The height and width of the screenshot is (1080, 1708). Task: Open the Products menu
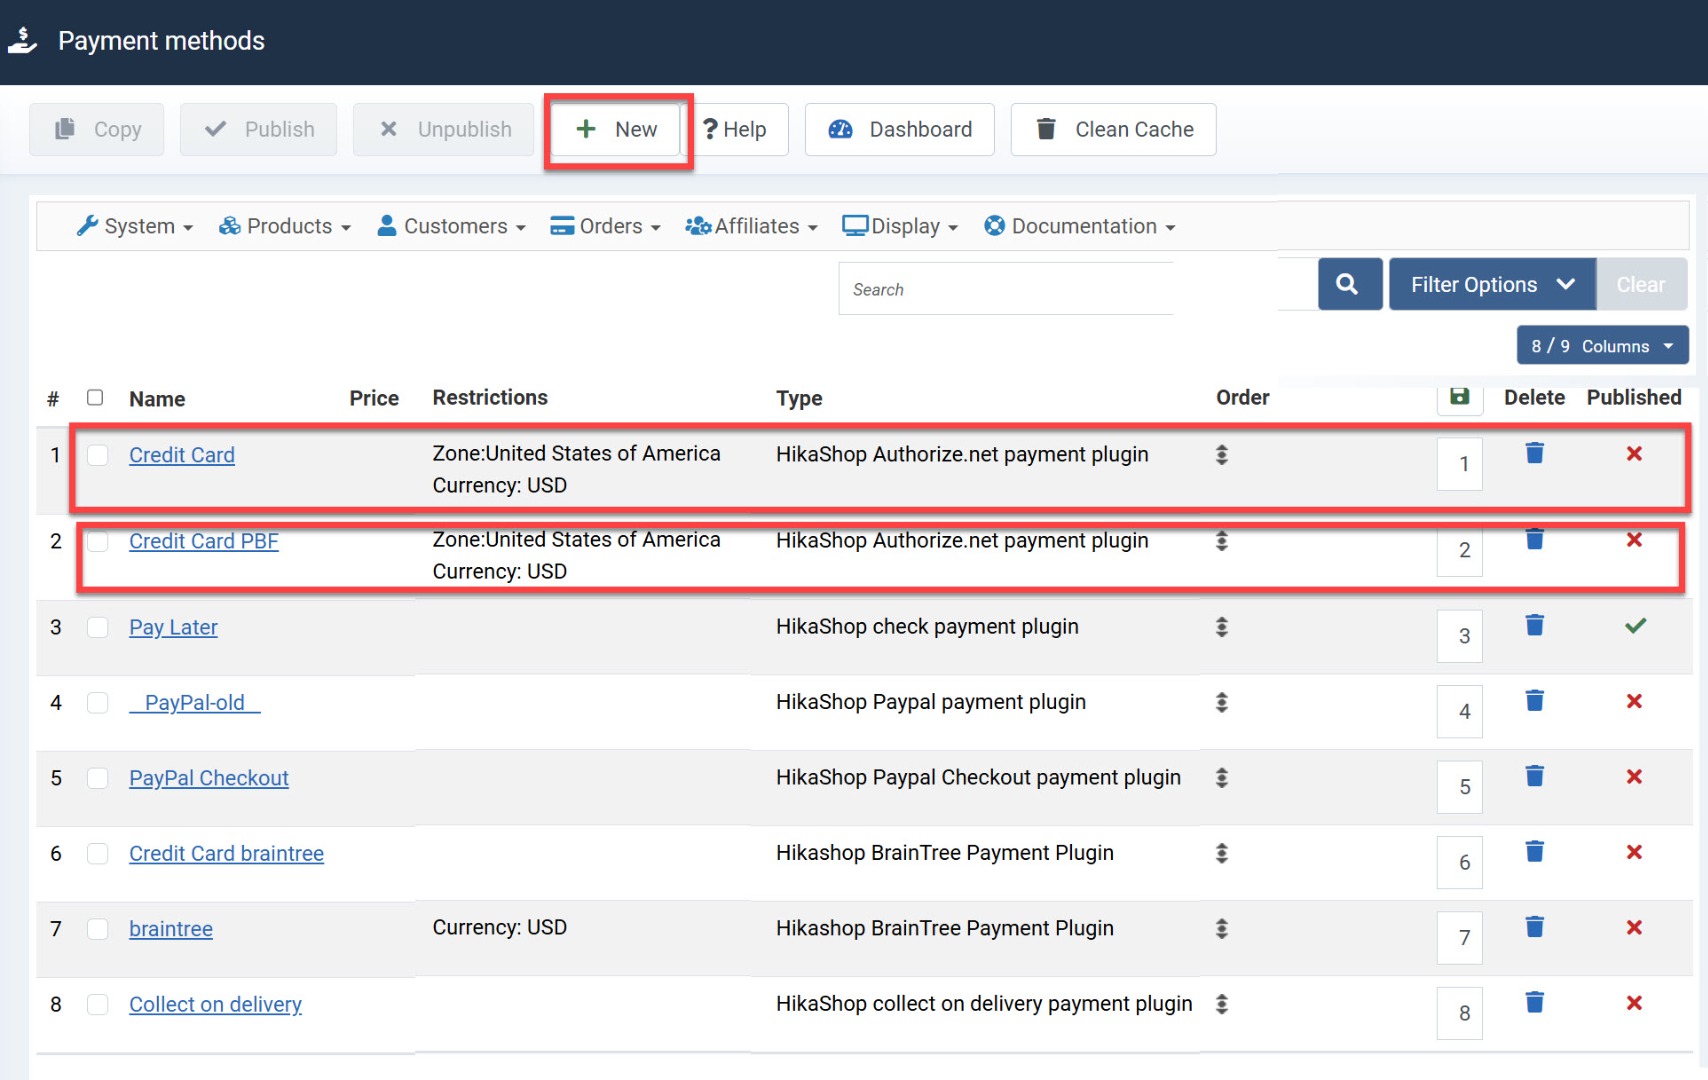point(286,227)
